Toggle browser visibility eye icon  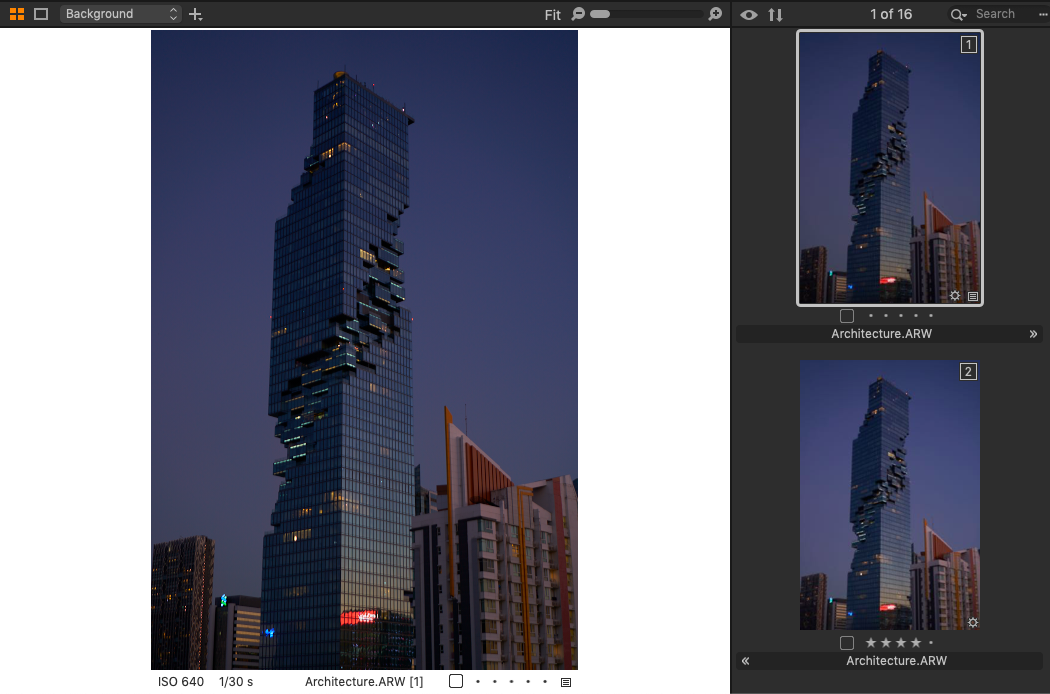coord(749,15)
